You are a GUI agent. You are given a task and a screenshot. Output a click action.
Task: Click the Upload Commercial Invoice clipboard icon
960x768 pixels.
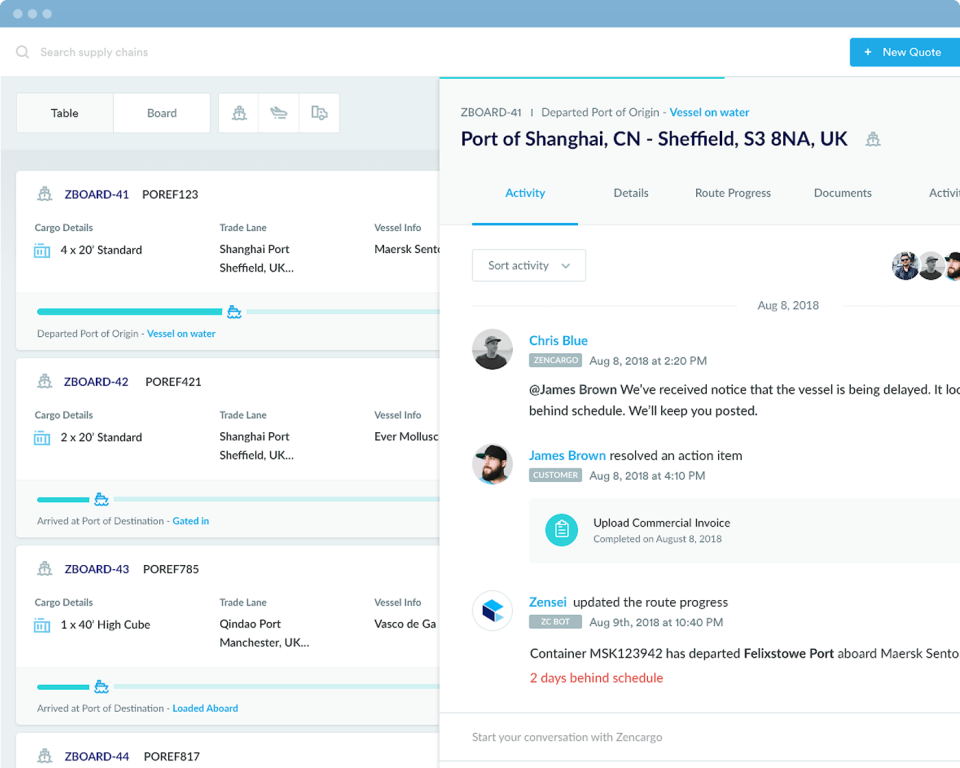click(x=561, y=530)
